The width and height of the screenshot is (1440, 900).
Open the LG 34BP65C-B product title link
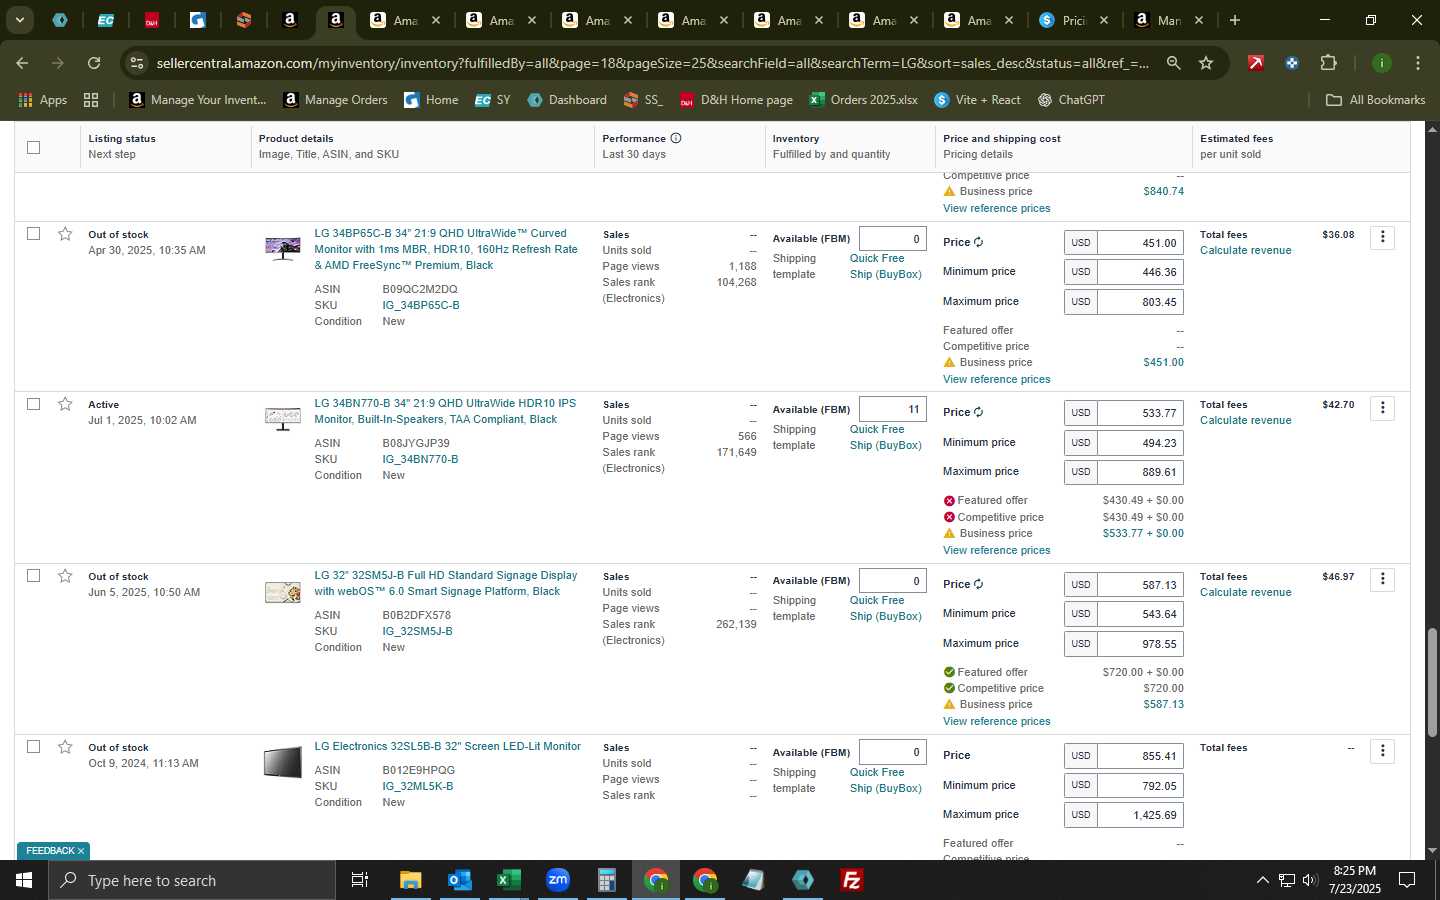446,249
